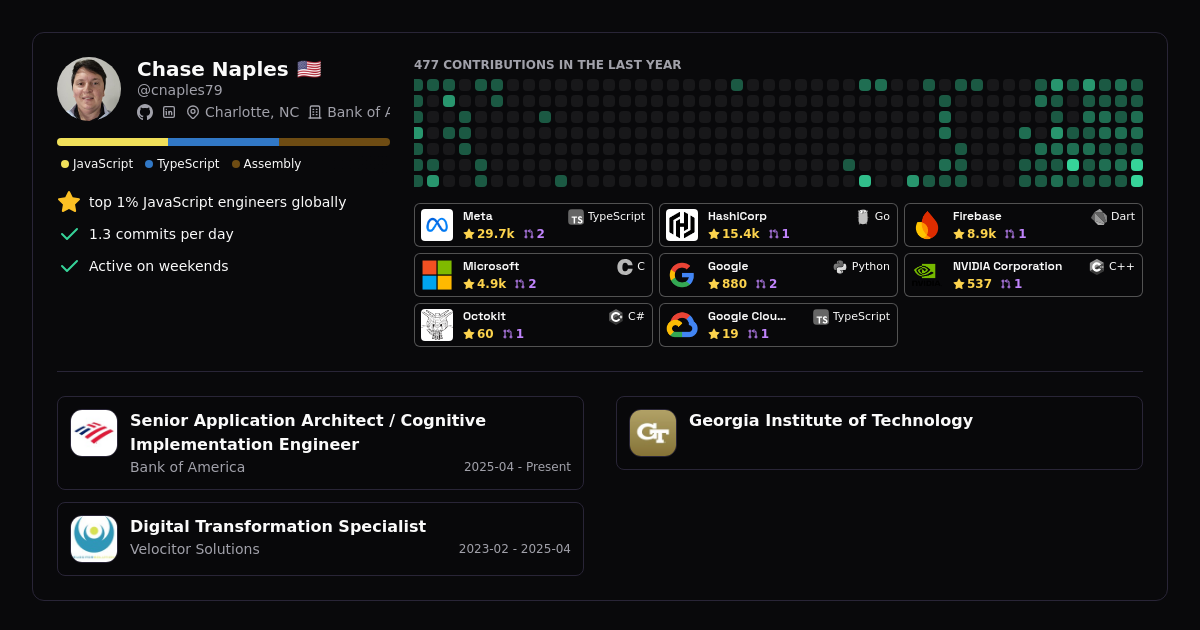Toggle the TypeScript legend dot
1200x630 pixels.
tap(150, 163)
